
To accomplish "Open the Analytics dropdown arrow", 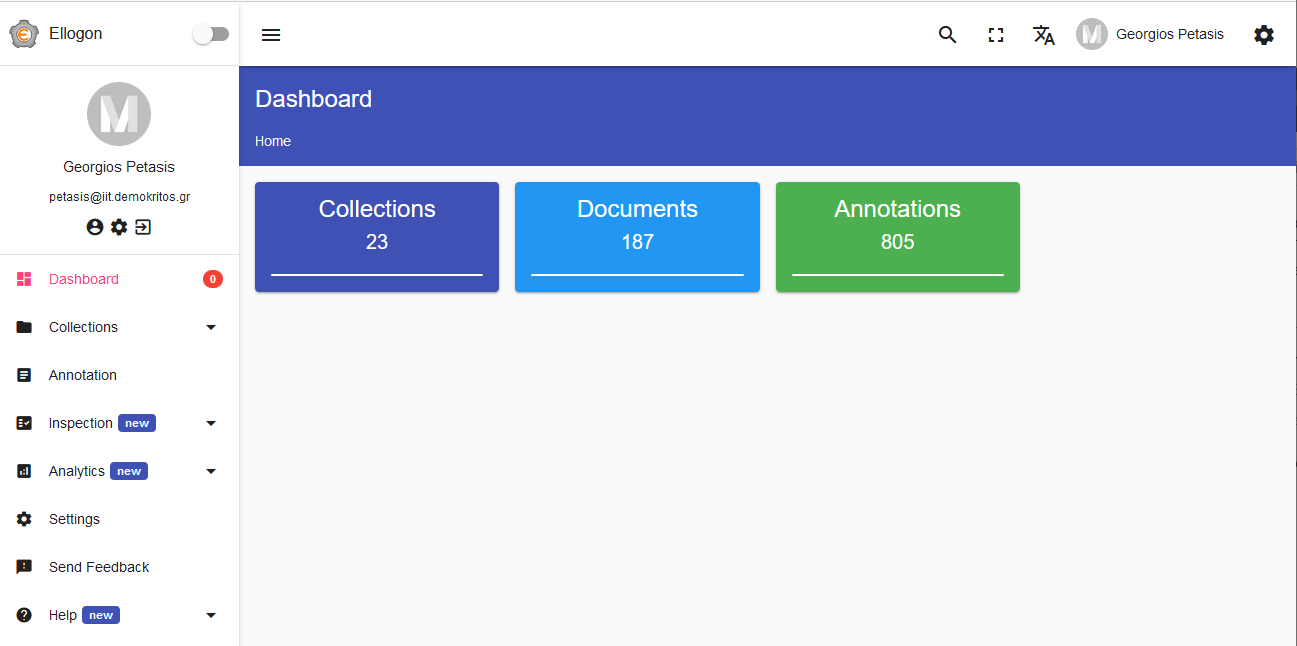I will point(211,471).
